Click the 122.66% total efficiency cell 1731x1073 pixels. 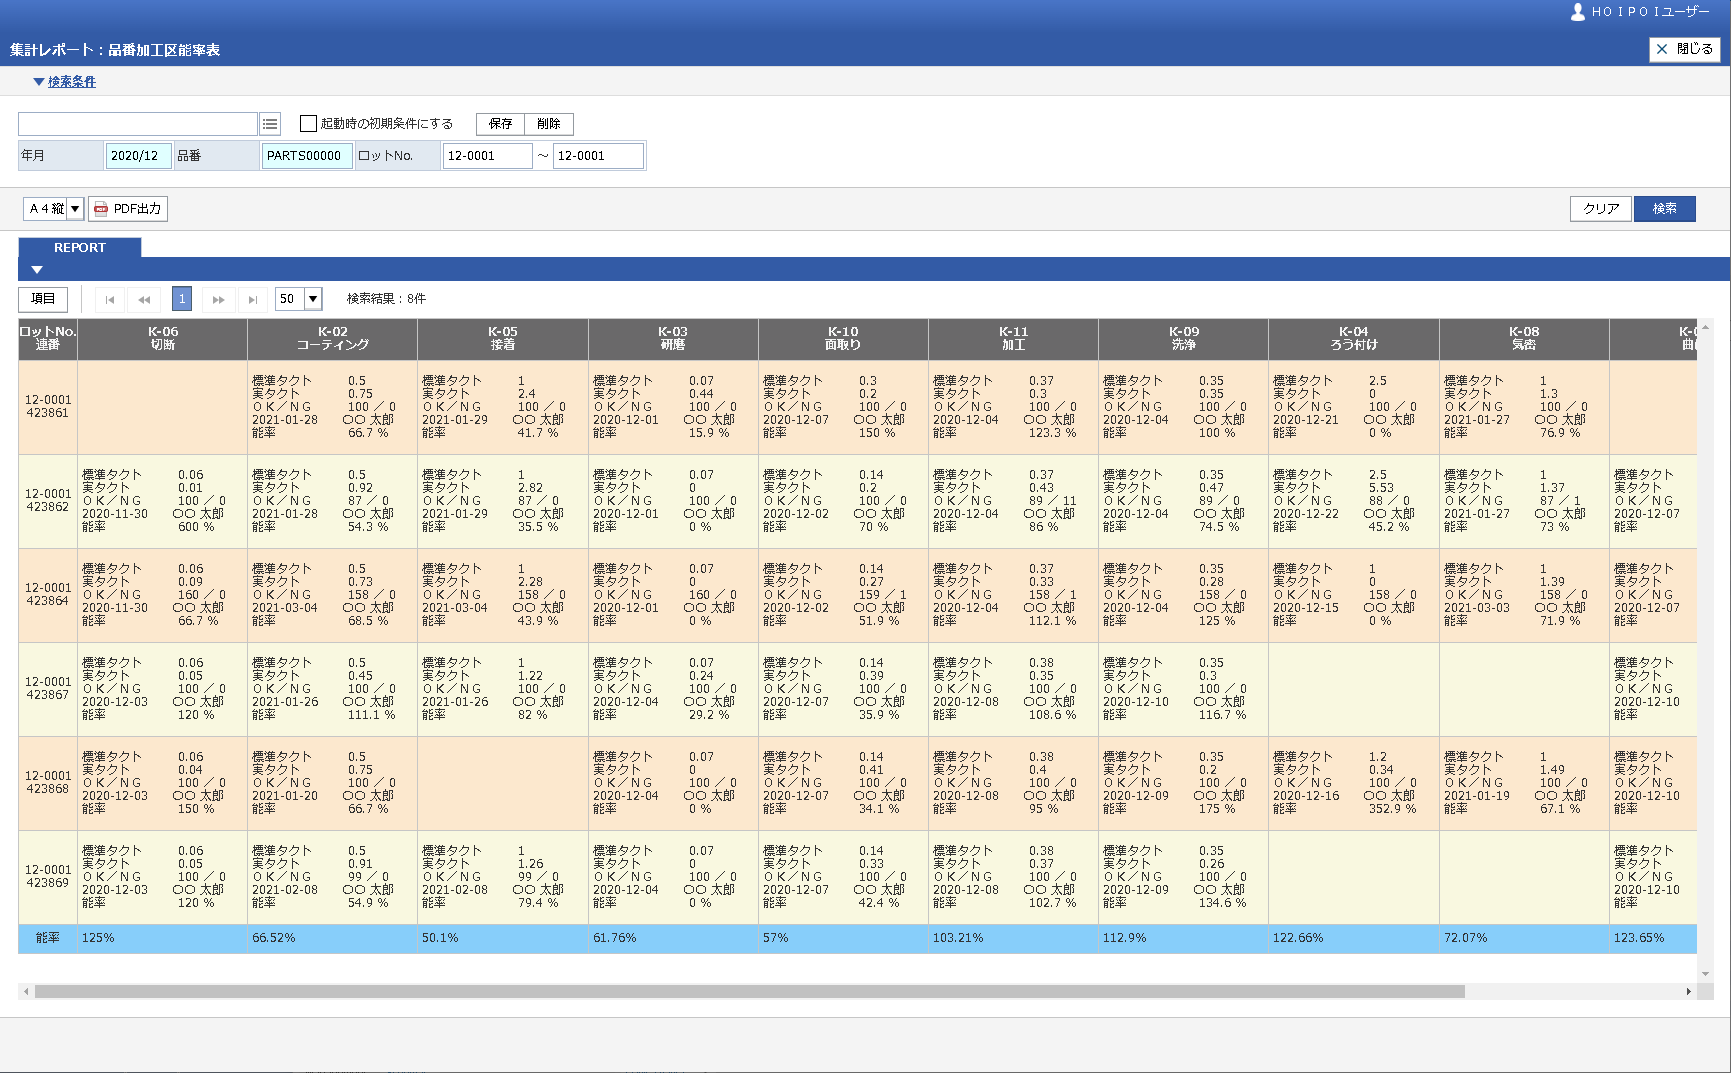[1354, 939]
